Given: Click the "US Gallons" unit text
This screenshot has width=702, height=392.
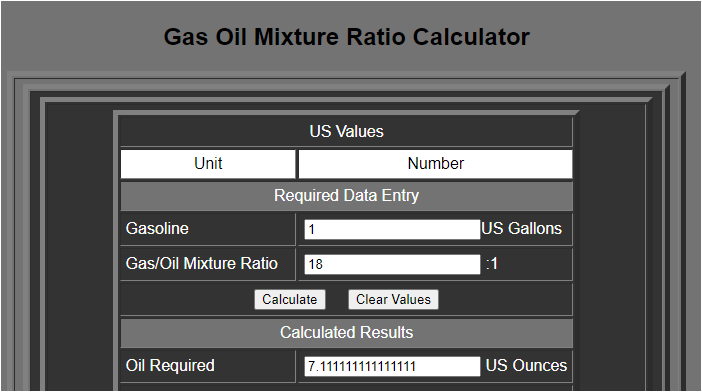Looking at the screenshot, I should click(x=522, y=229).
